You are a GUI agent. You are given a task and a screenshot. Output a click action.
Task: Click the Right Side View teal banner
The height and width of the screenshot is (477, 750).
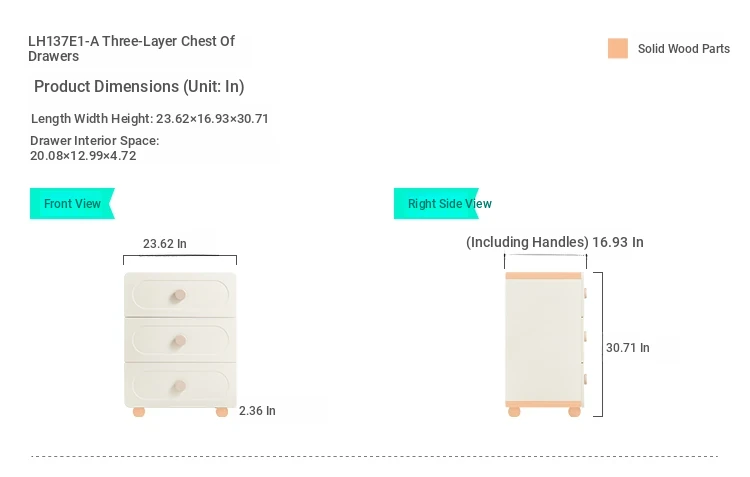tap(436, 203)
